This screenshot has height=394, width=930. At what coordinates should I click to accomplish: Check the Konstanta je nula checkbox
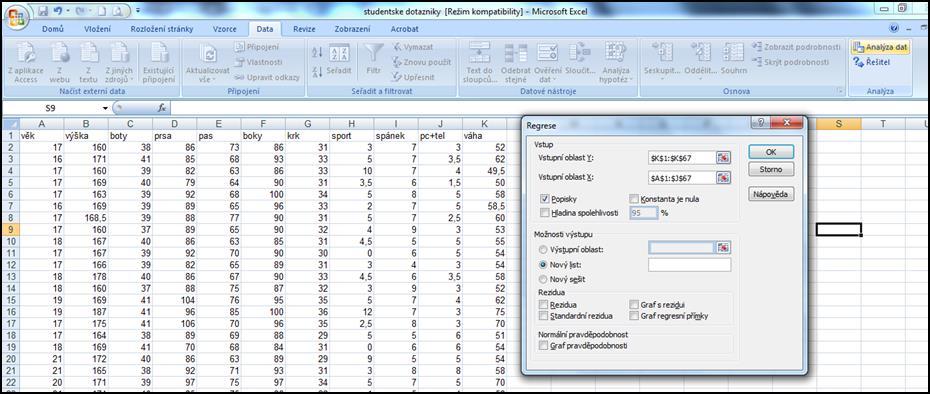pos(635,199)
